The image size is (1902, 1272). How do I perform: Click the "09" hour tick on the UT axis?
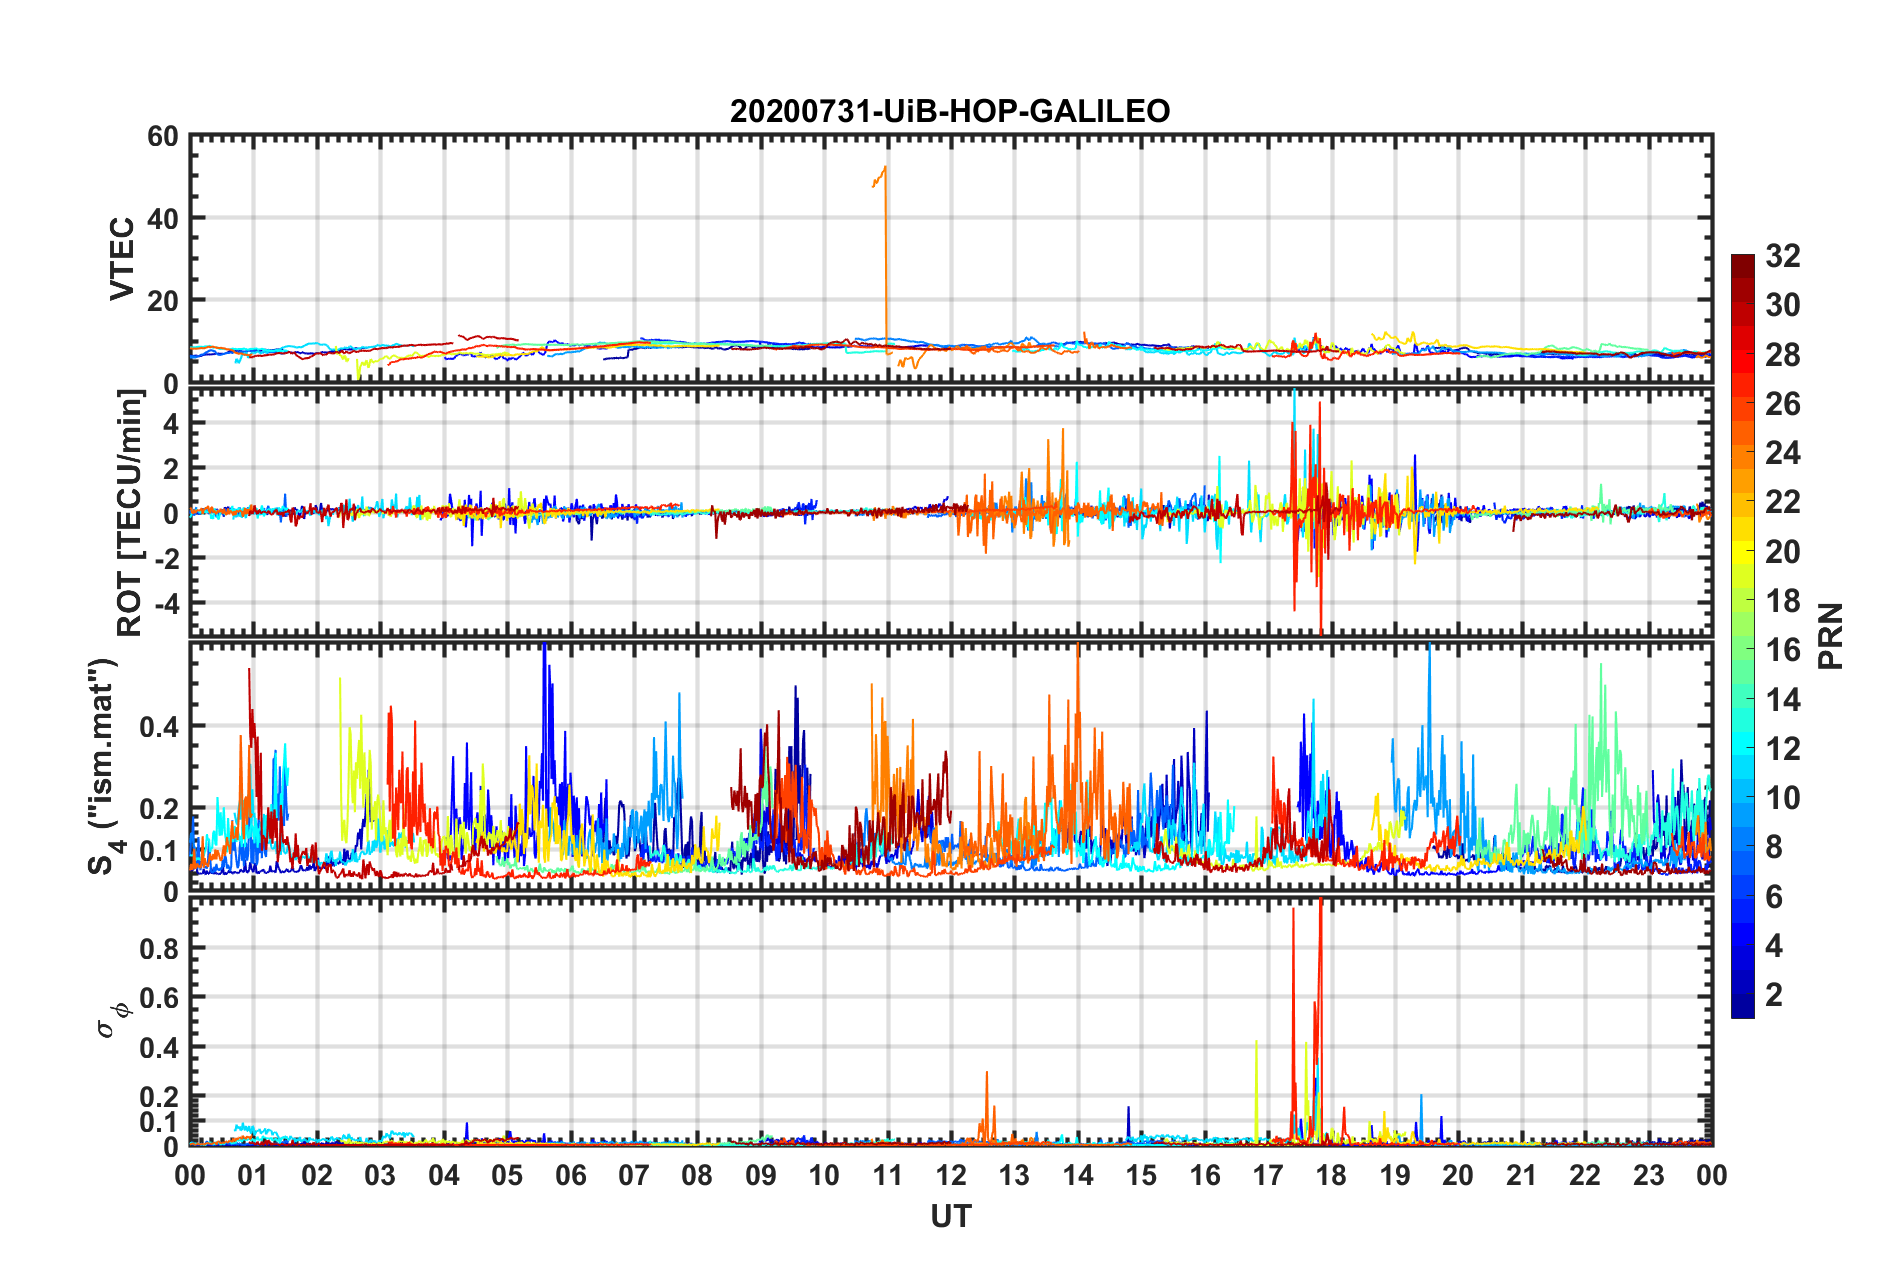coord(761,1175)
